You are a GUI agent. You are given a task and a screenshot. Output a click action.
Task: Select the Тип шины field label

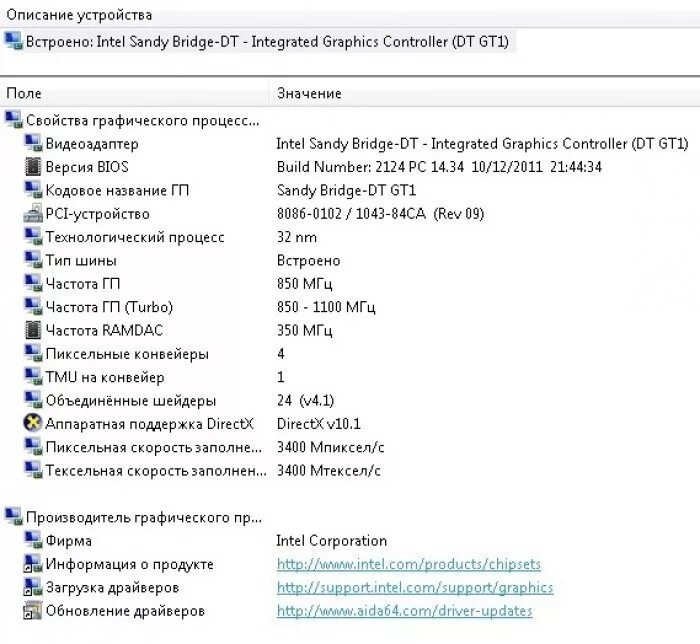click(81, 260)
